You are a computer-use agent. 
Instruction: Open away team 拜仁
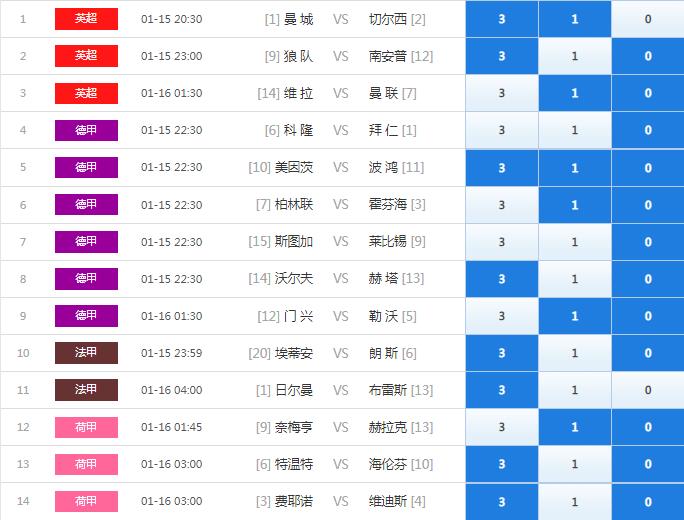(x=383, y=130)
